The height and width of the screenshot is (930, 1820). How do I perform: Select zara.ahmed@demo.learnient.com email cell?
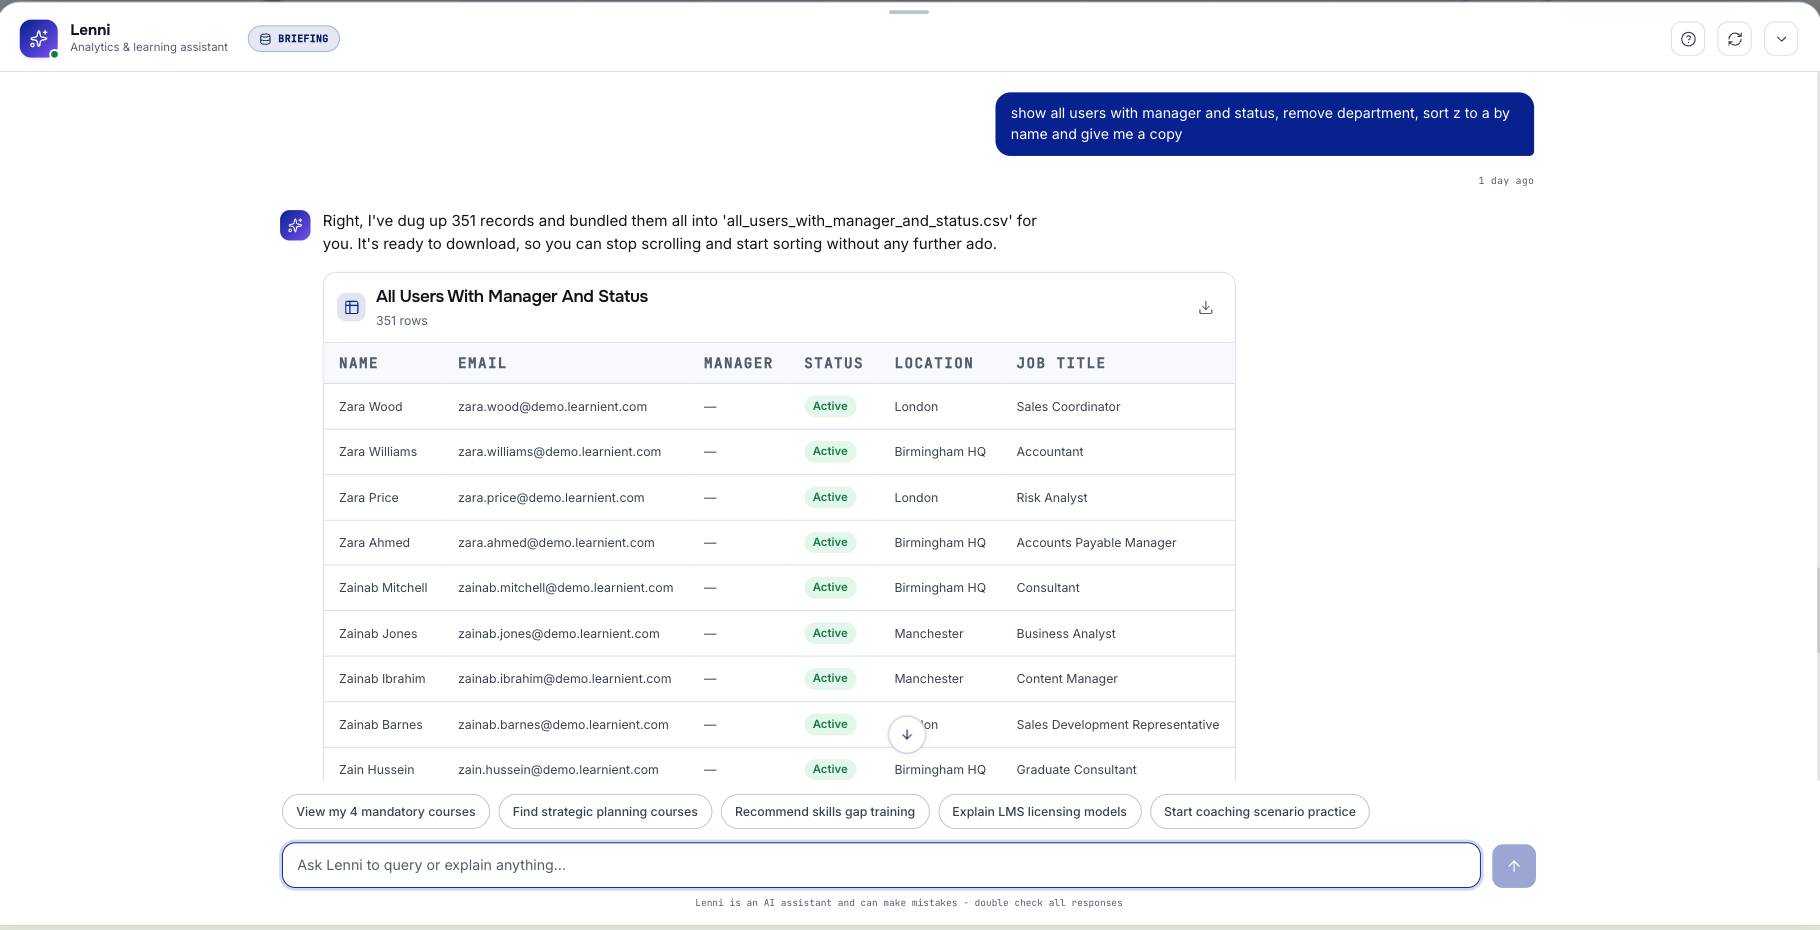point(556,543)
